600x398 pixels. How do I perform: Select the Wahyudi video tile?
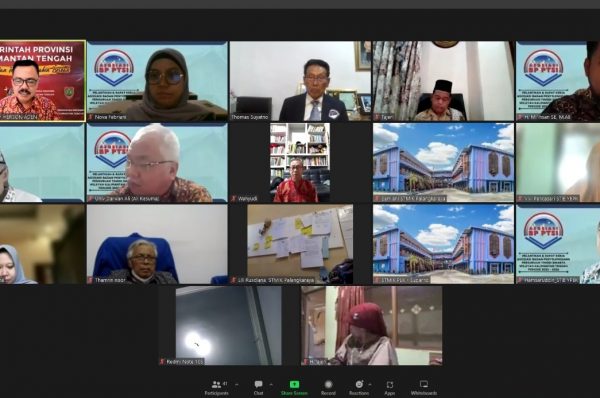[x=300, y=163]
